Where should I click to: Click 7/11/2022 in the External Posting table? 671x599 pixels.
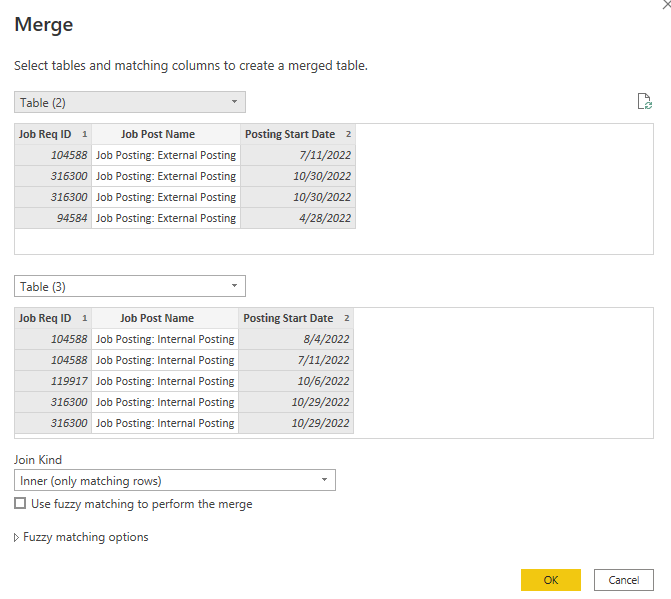point(298,155)
